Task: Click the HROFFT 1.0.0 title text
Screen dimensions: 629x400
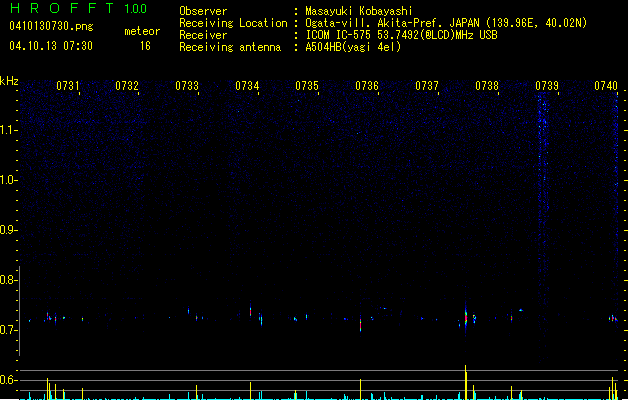Action: coord(78,8)
